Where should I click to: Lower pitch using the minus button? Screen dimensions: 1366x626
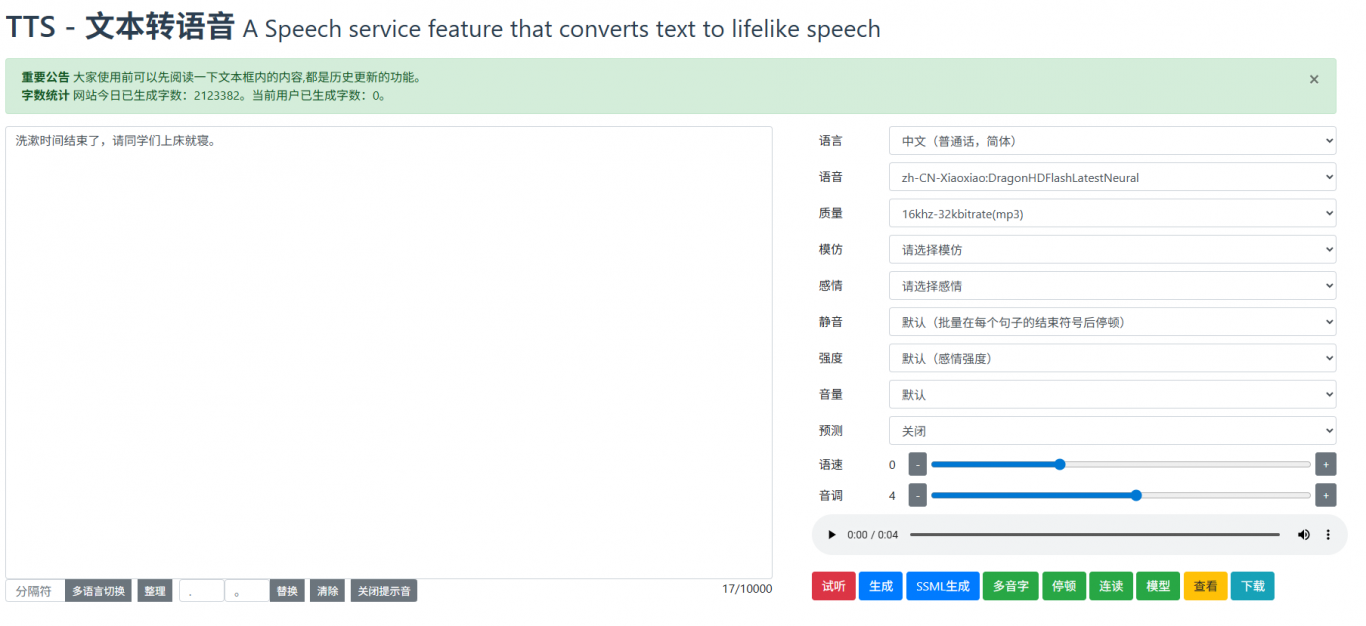point(917,495)
